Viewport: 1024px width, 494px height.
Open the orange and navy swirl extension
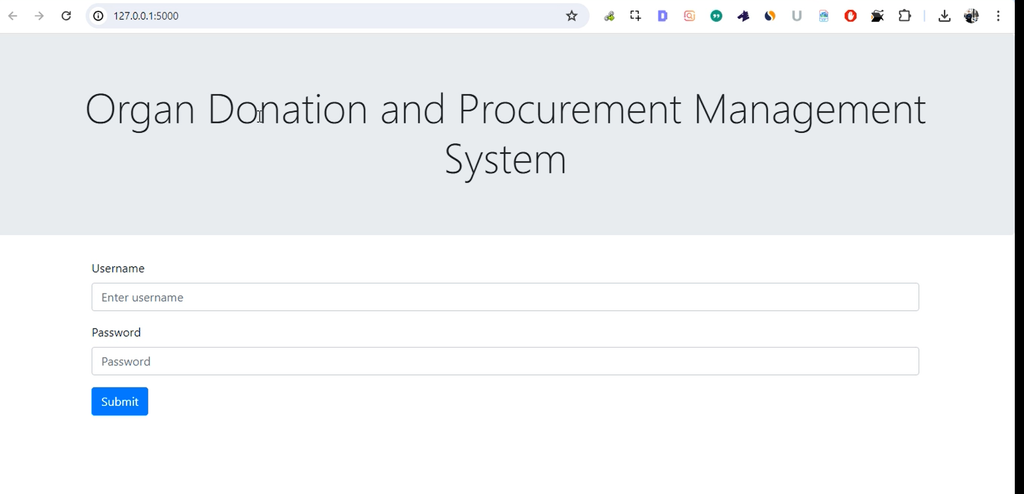[770, 16]
